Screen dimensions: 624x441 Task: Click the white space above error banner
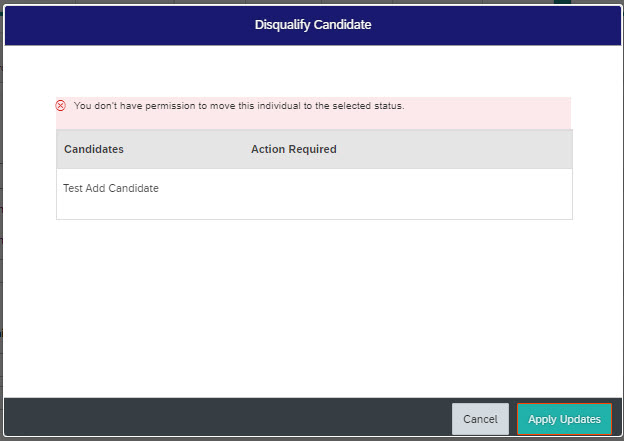314,71
